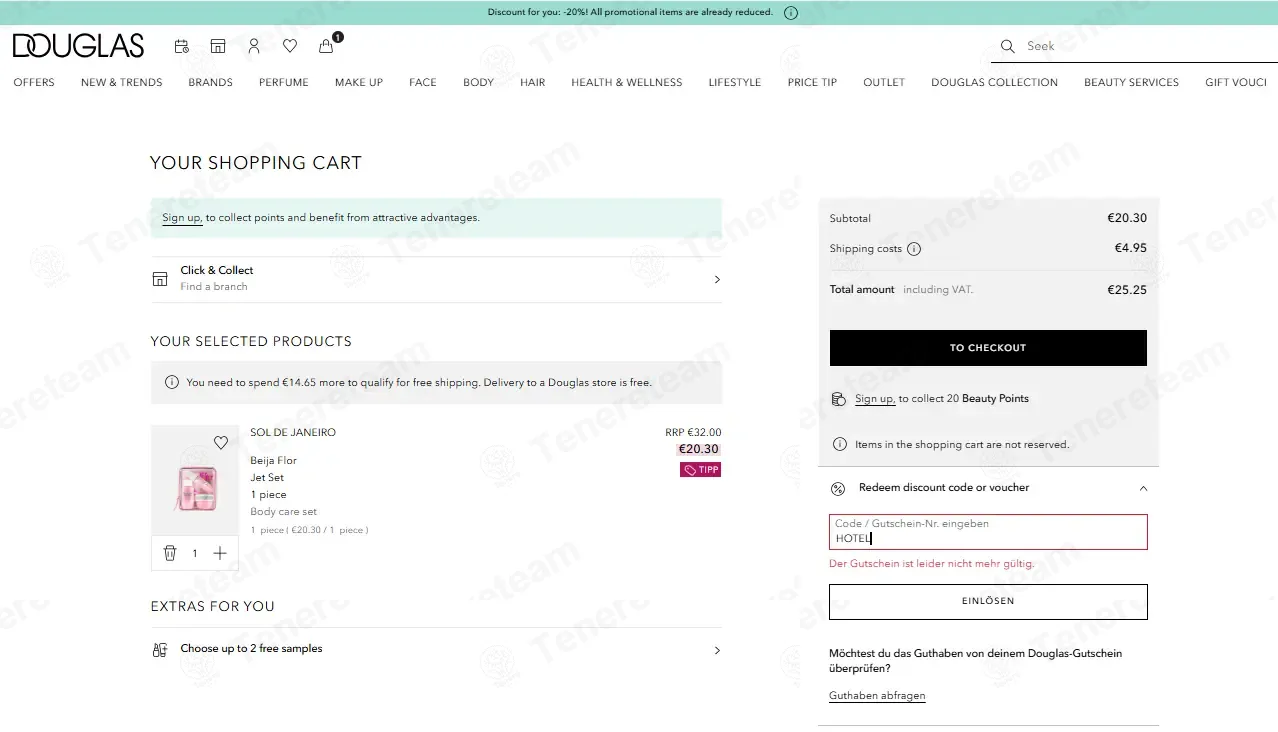Image resolution: width=1278 pixels, height=732 pixels.
Task: Open the user account icon
Action: 254,46
